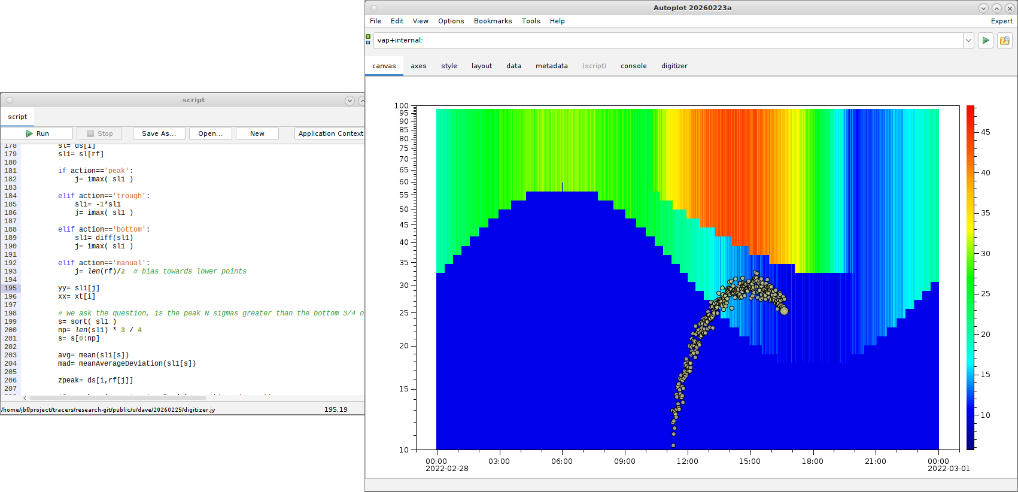Switch to the metadata tab
This screenshot has height=492, width=1018.
[x=551, y=66]
